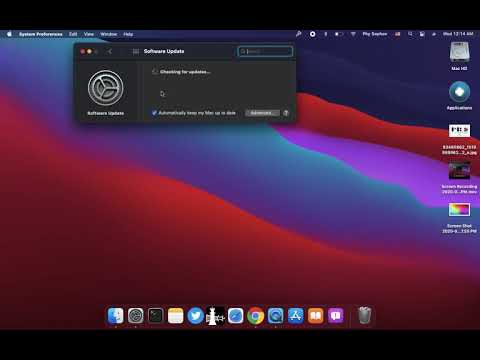This screenshot has height=360, width=480.
Task: Launch Books from the Dock
Action: (316, 315)
